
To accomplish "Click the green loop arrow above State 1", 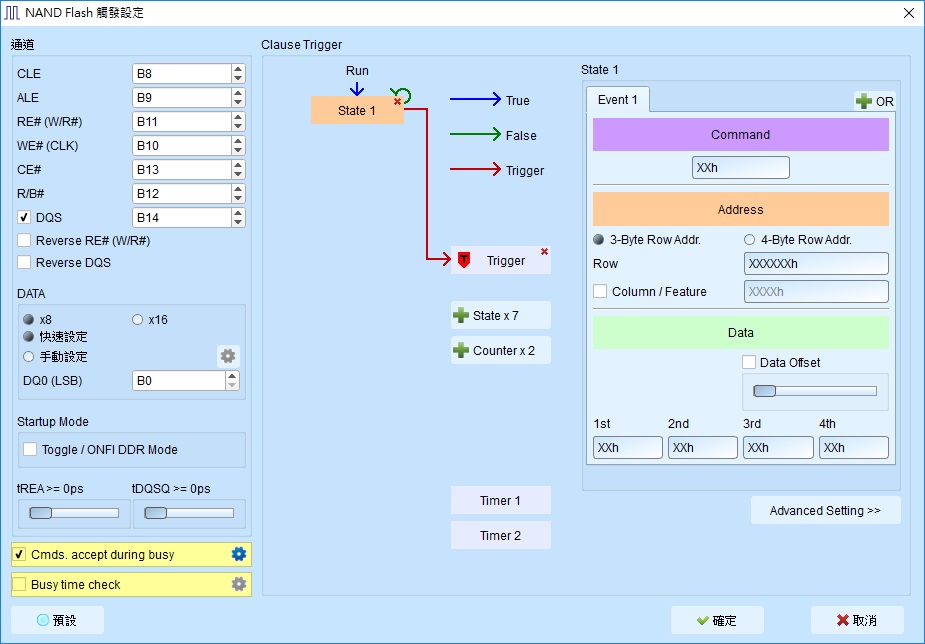I will [402, 94].
